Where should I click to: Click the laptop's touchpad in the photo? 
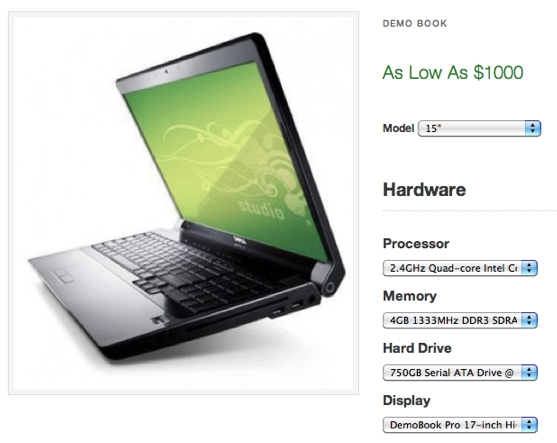point(63,276)
